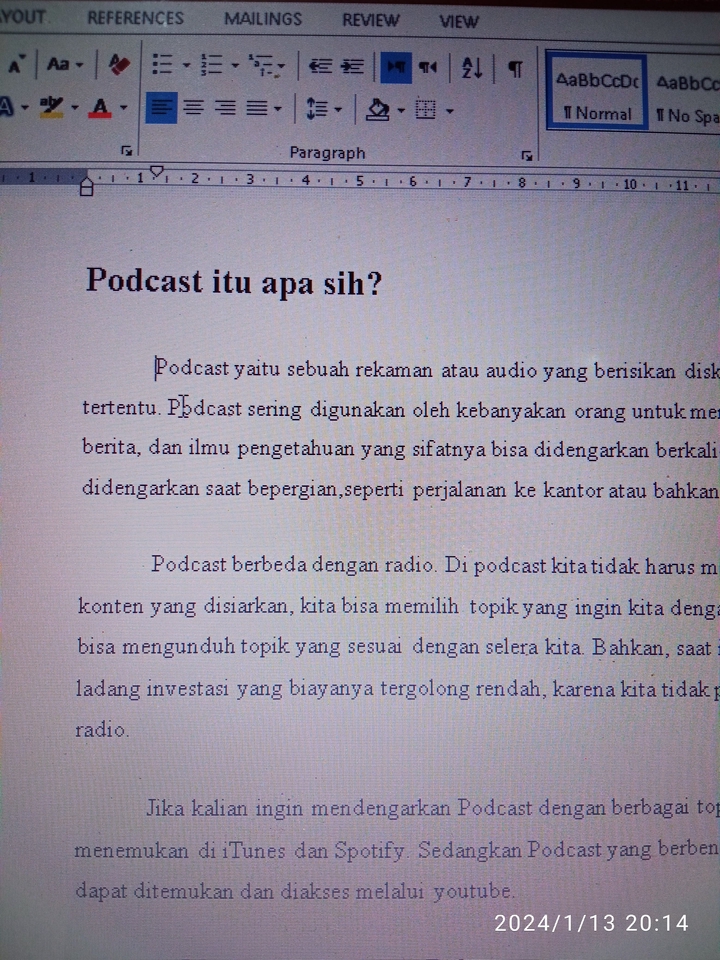Screen dimensions: 720x960
Task: Toggle Align Right paragraph alignment
Action: click(x=225, y=108)
